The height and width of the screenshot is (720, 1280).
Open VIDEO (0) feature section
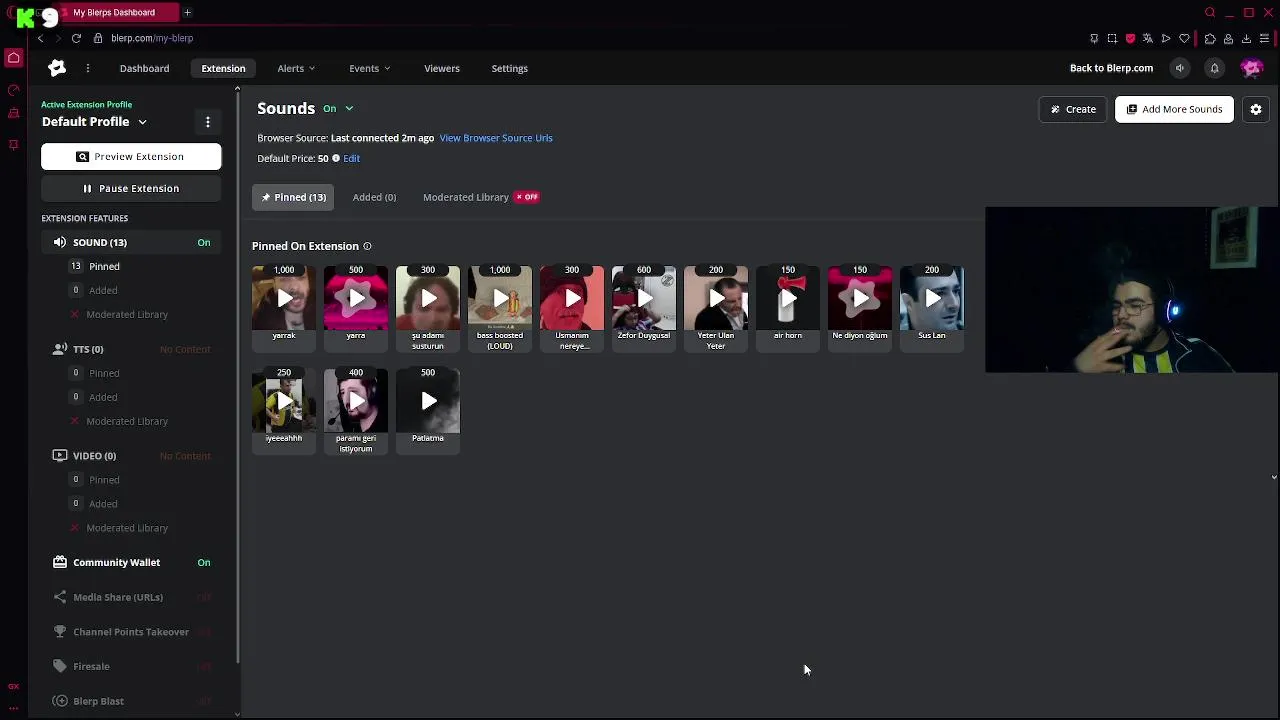coord(94,456)
